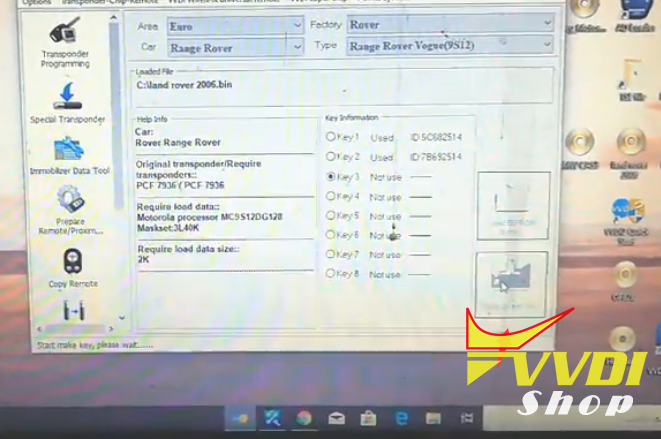661x439 pixels.
Task: Click the 'PCF 7936 ( PCF 7936' transponder text
Action: click(x=180, y=185)
